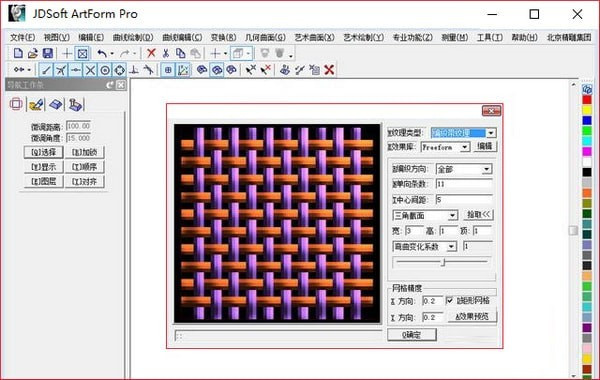Click the 2D shape navigation panel icon
The height and width of the screenshot is (380, 600).
point(16,104)
